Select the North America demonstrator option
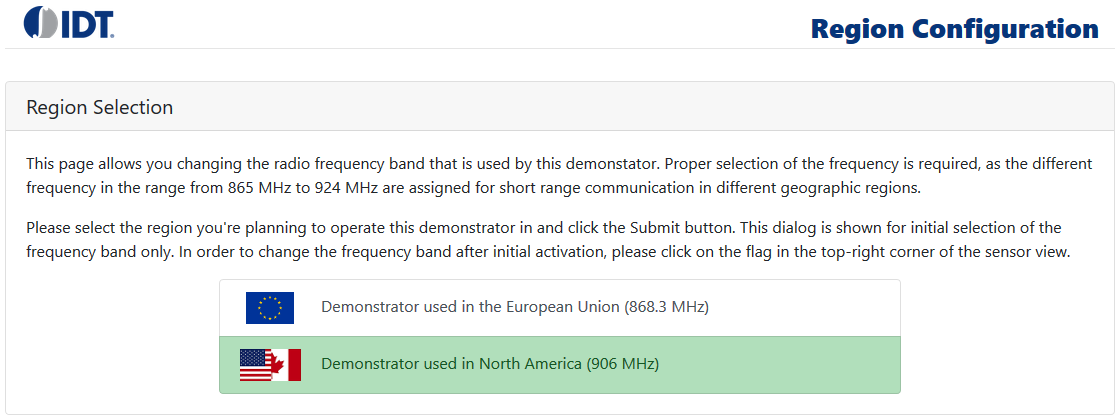The image size is (1120, 419). point(490,364)
